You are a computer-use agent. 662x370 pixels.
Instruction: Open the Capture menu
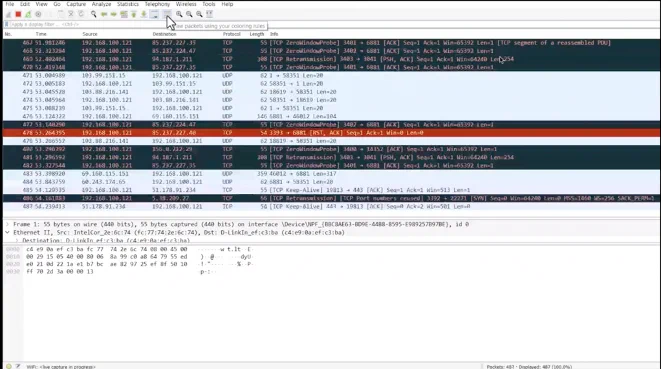76,4
